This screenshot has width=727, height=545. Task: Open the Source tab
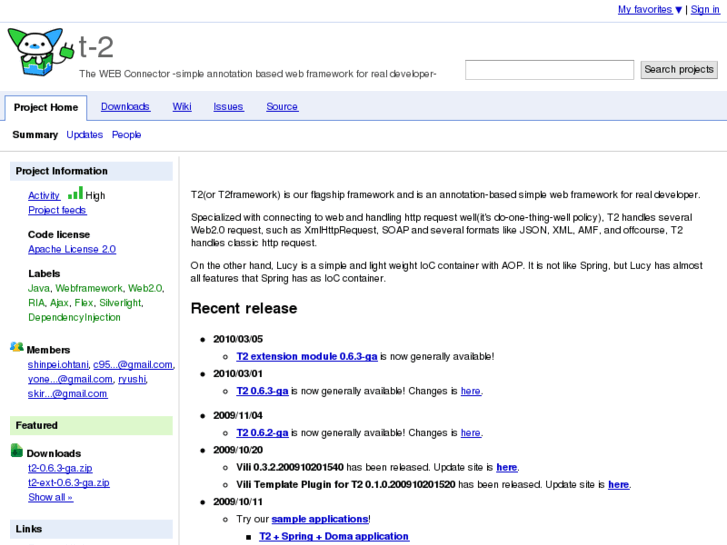[x=282, y=107]
